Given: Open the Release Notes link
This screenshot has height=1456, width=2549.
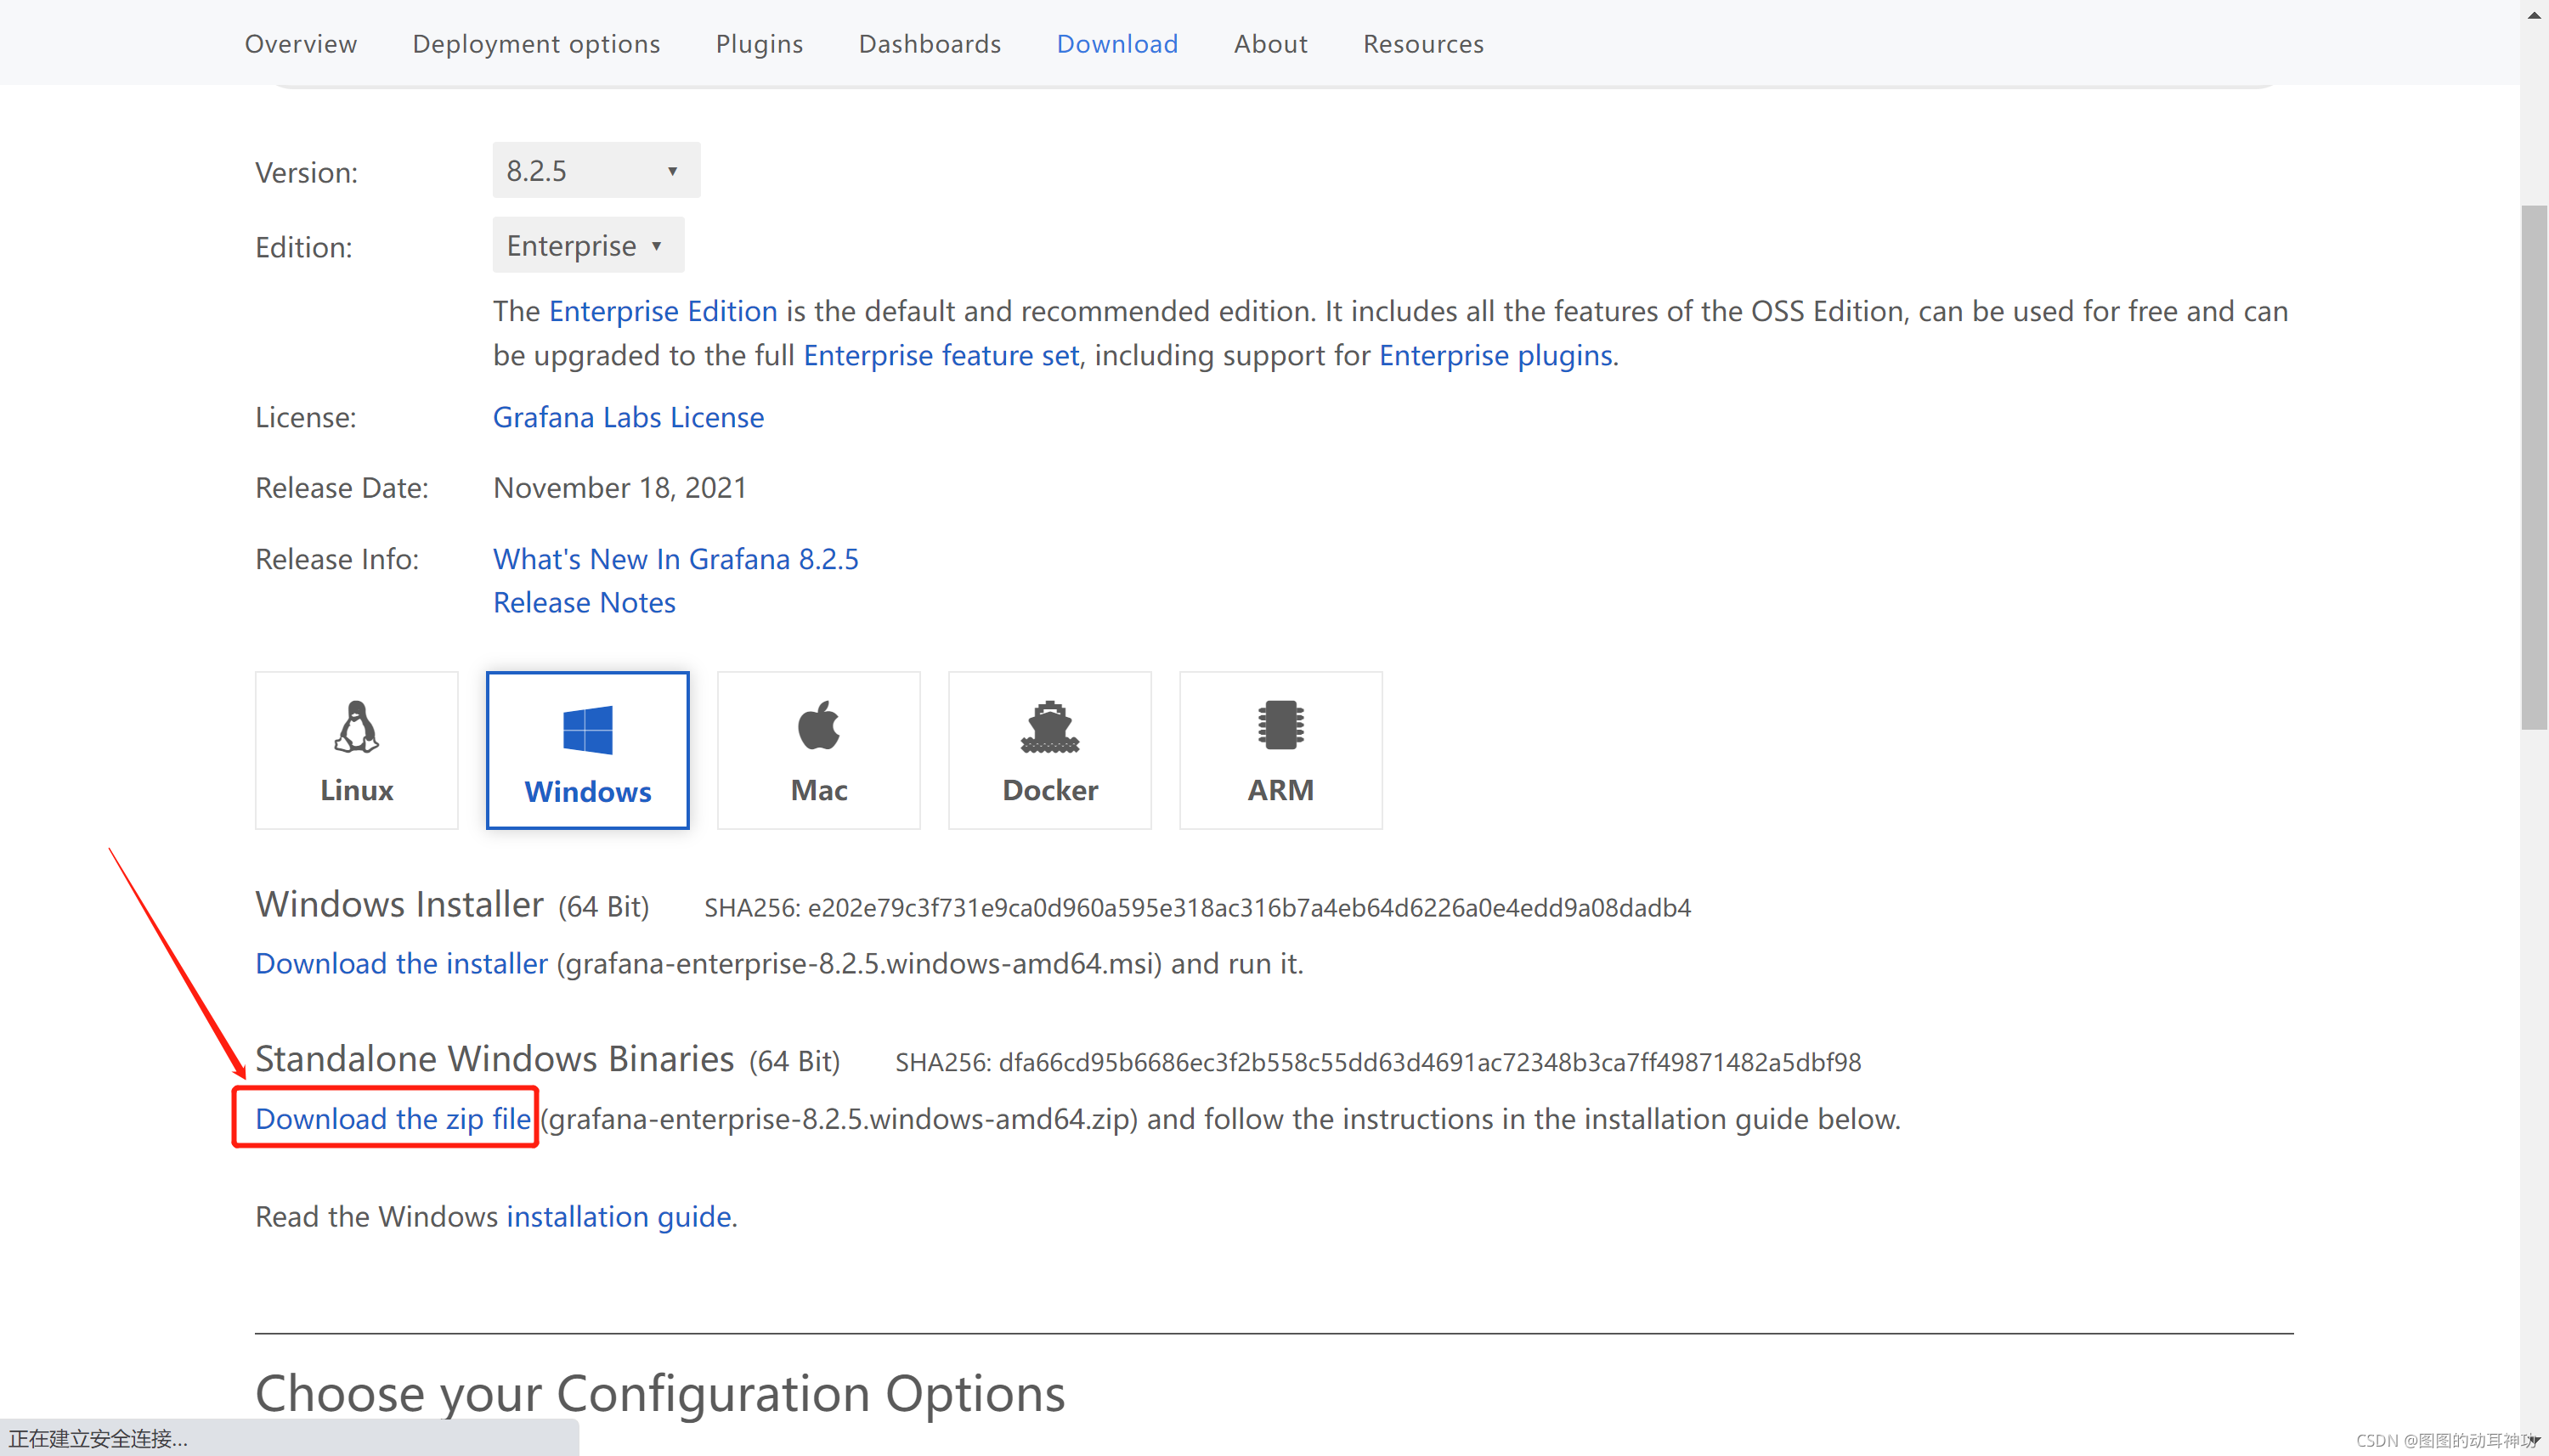Looking at the screenshot, I should (584, 602).
